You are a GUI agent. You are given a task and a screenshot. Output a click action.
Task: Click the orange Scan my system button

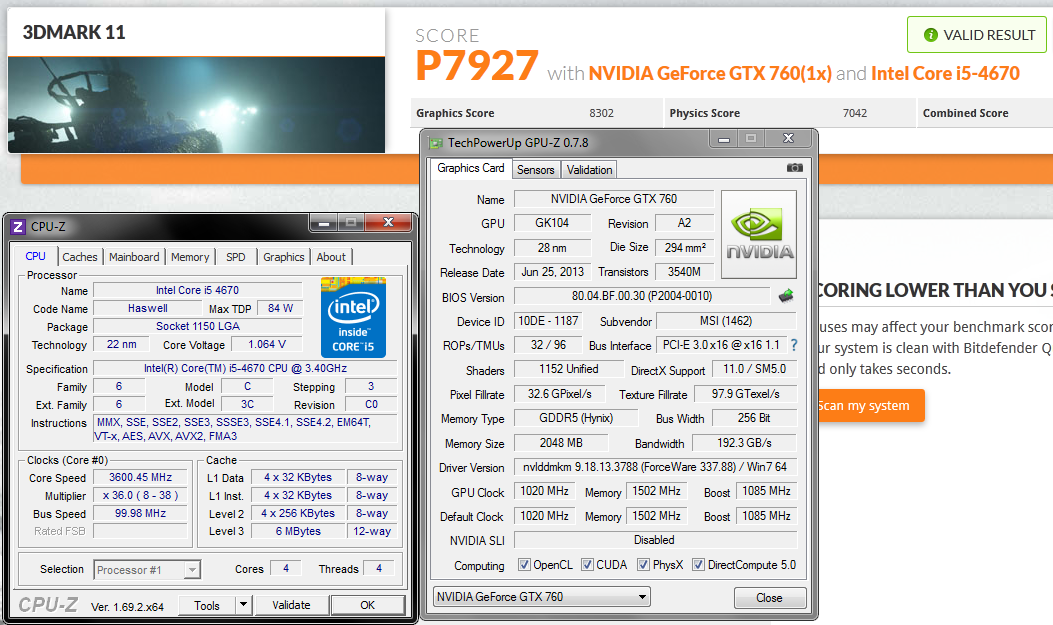coord(870,405)
